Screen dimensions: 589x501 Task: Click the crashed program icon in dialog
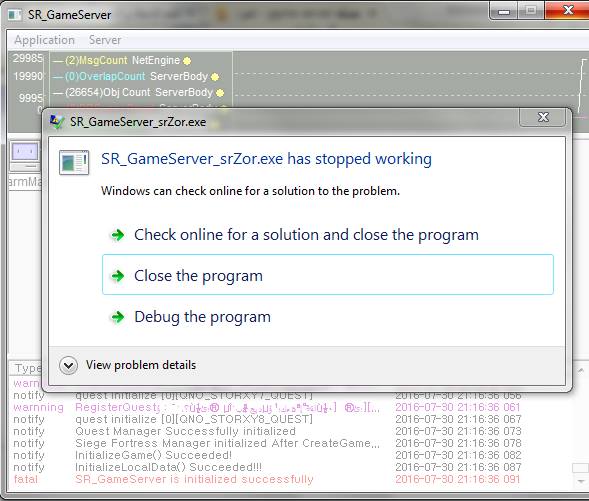[74, 162]
